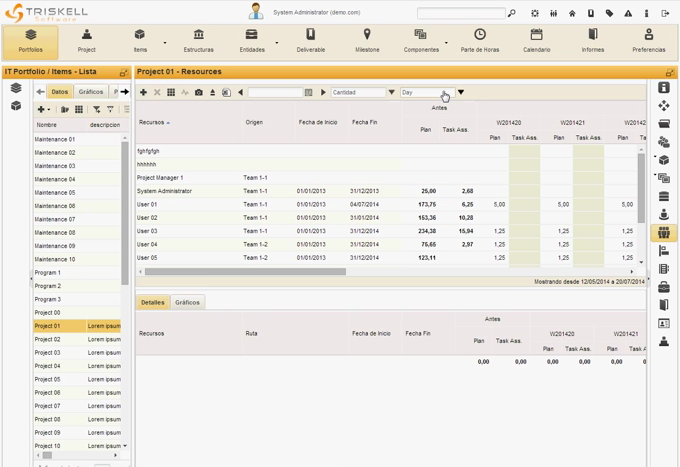Open the Milestone module
680x467 pixels.
point(367,42)
